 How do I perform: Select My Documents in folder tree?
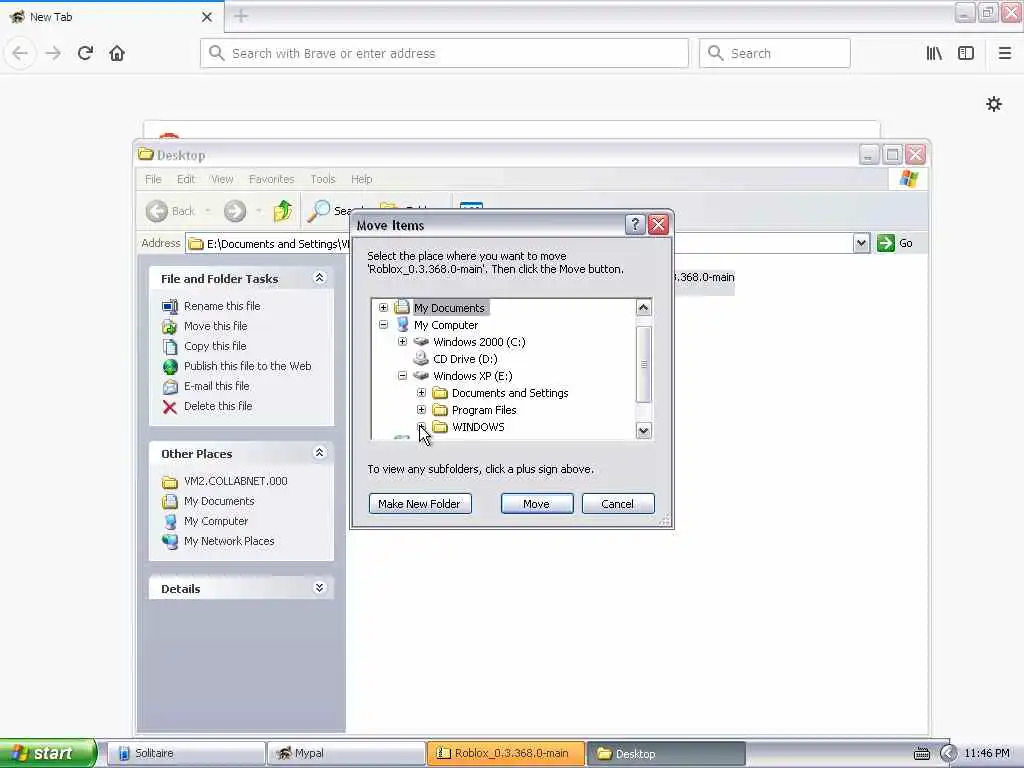click(x=449, y=308)
